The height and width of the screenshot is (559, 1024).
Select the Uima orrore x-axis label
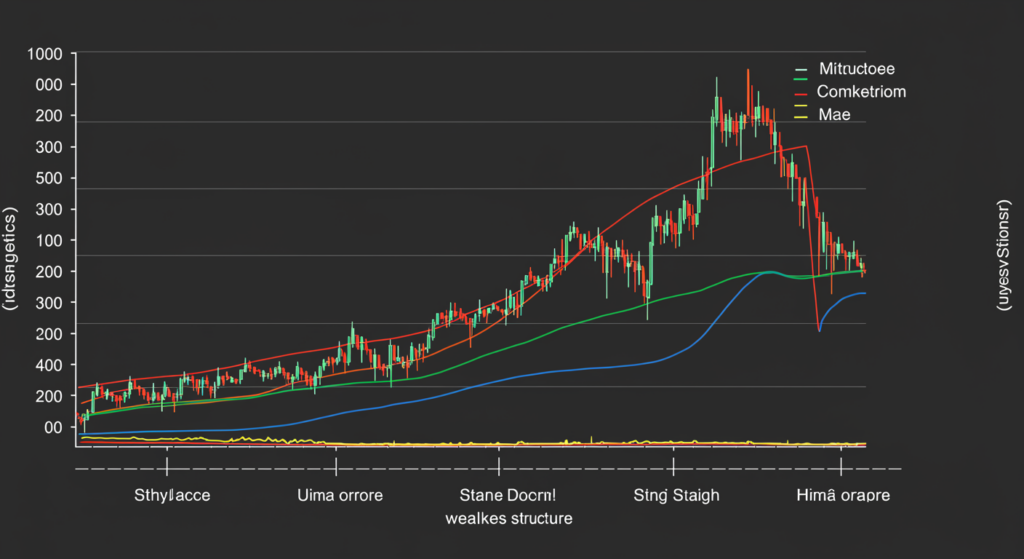pyautogui.click(x=340, y=495)
